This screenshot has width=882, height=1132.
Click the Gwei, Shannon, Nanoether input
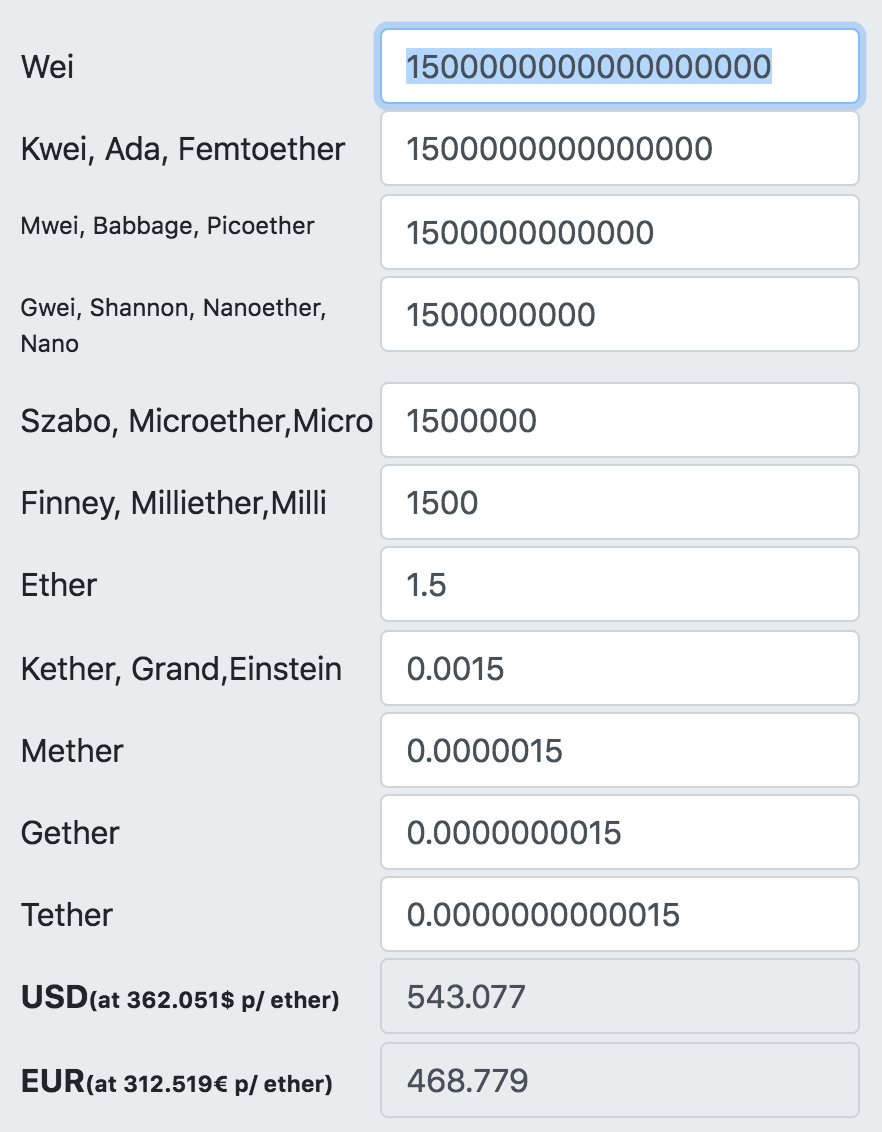pyautogui.click(x=619, y=315)
